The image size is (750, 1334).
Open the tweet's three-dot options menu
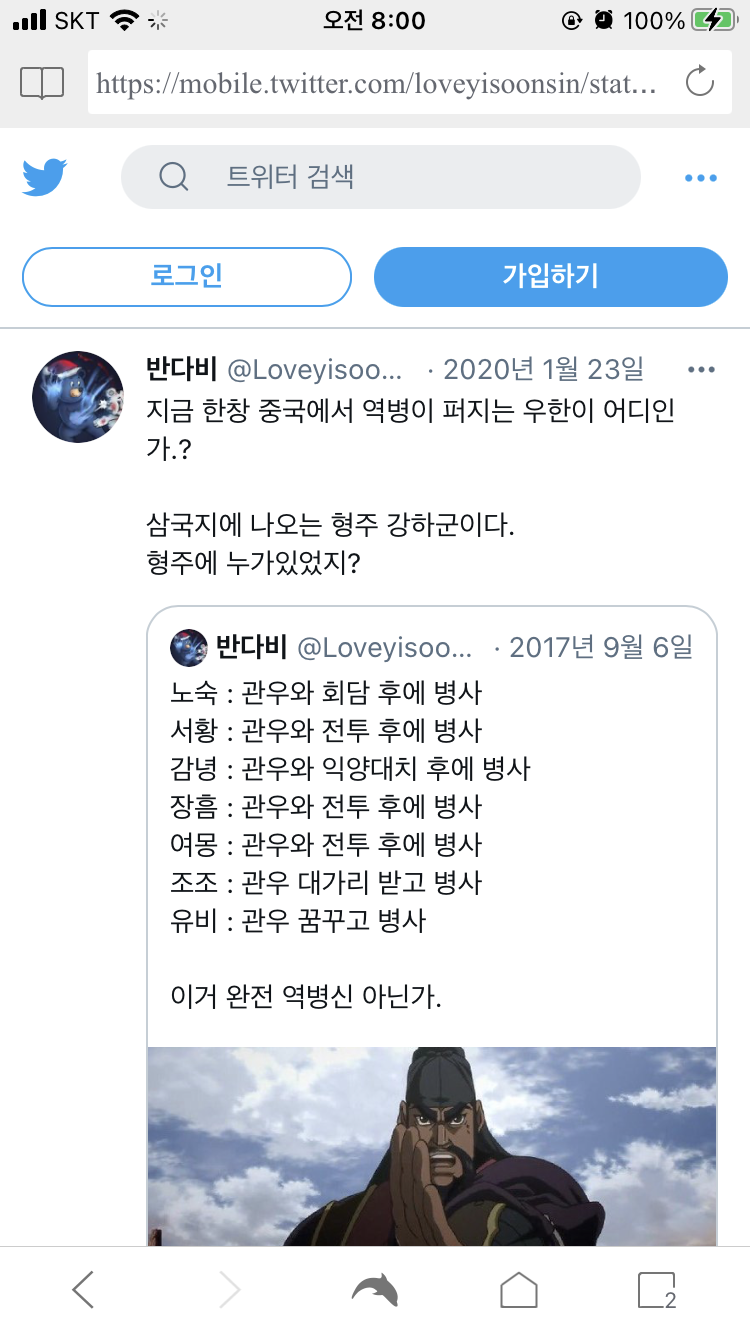pyautogui.click(x=702, y=370)
